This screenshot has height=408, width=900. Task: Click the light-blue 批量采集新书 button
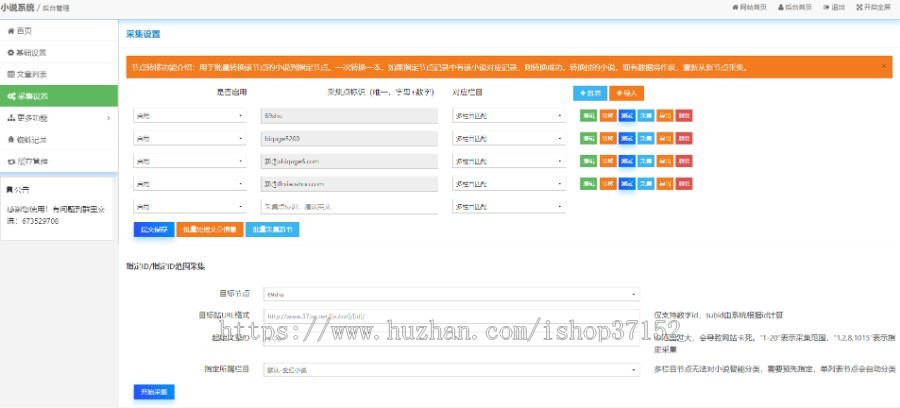pyautogui.click(x=272, y=230)
